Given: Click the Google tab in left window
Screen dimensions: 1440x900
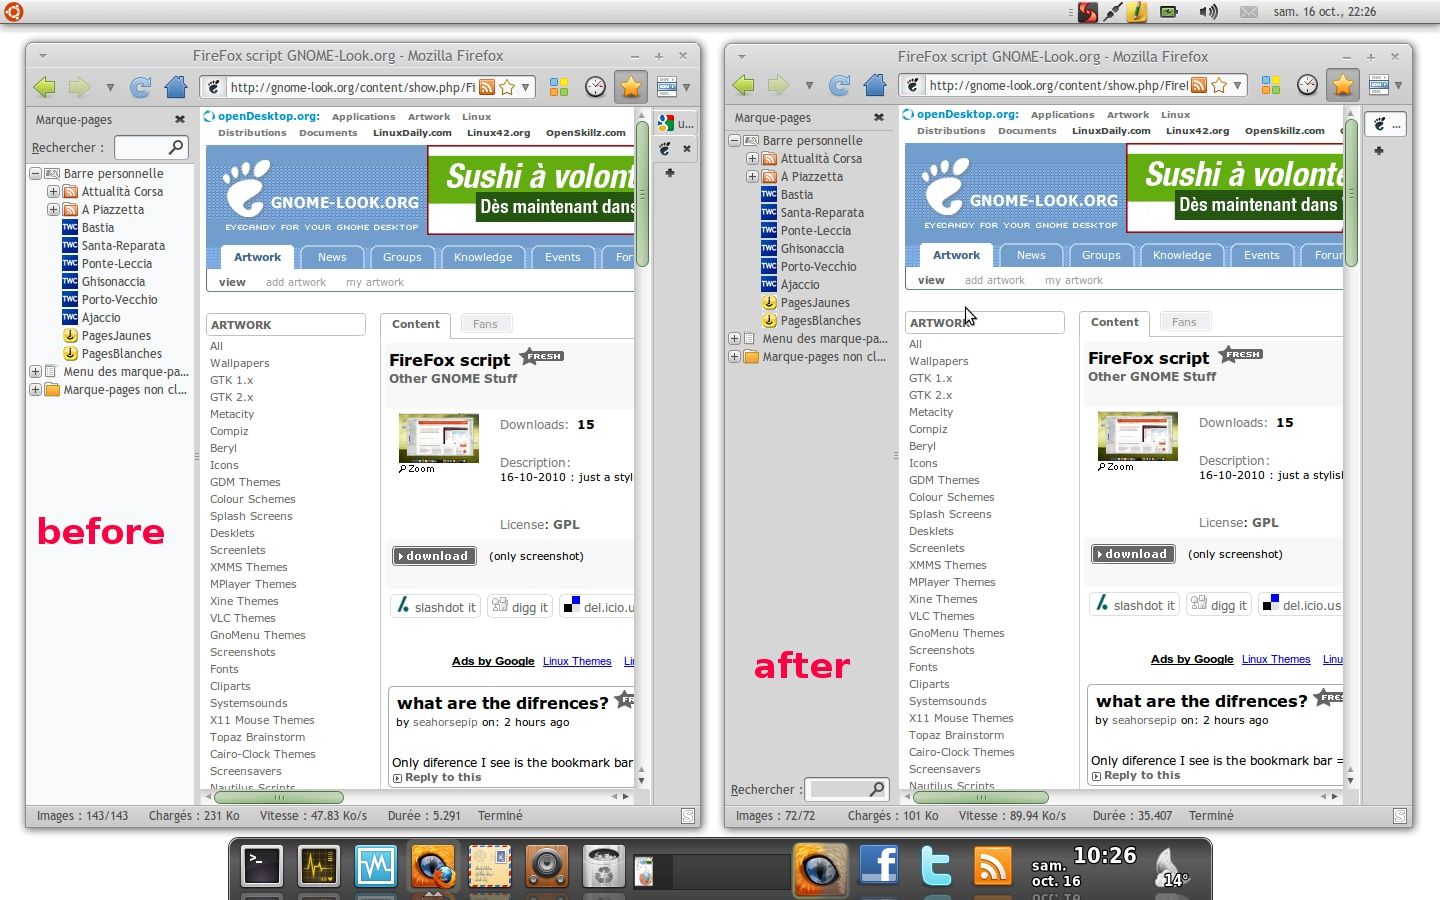Looking at the screenshot, I should (677, 123).
